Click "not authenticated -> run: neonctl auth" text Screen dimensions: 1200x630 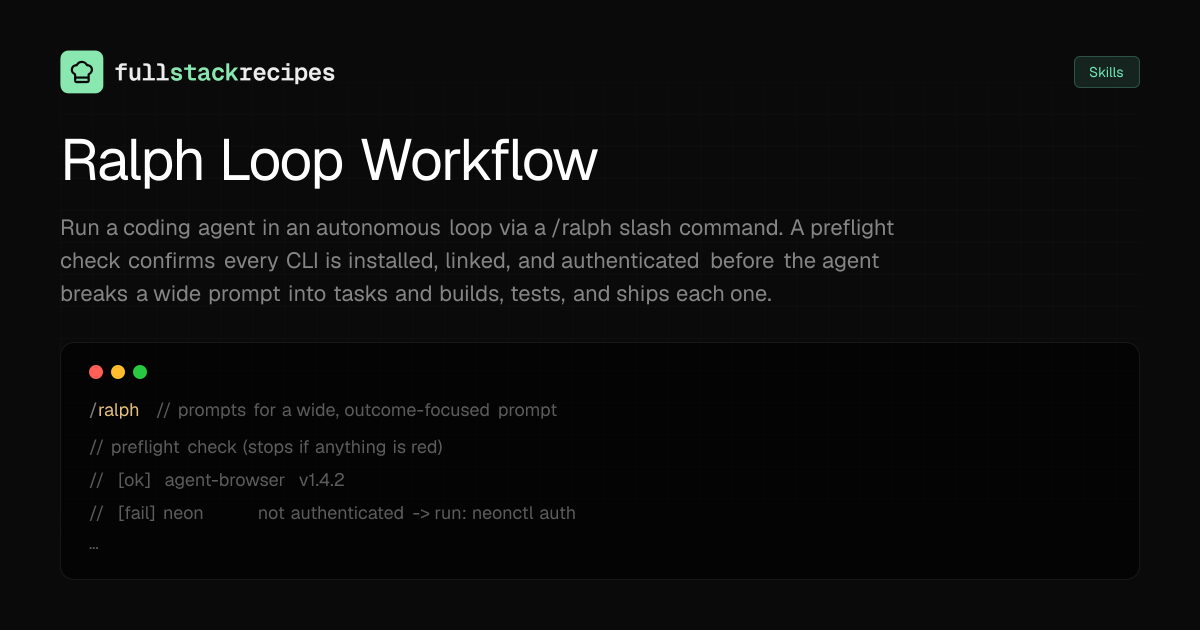(x=417, y=513)
